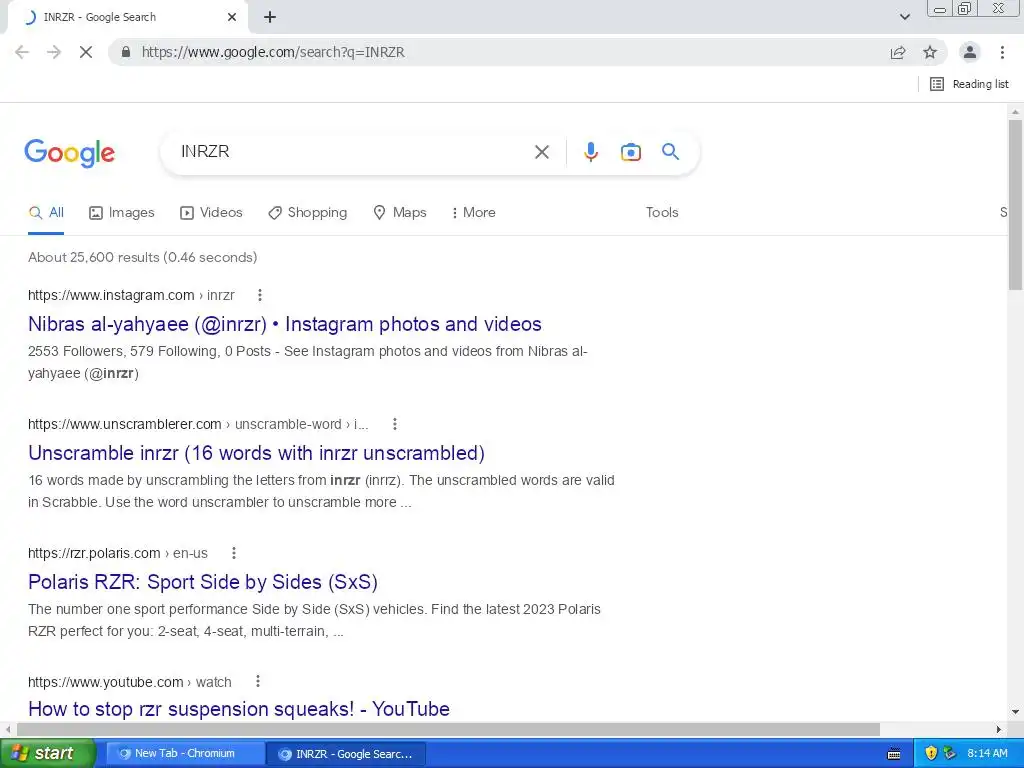Open the security shield tray icon
The height and width of the screenshot is (768, 1024).
pos(931,754)
